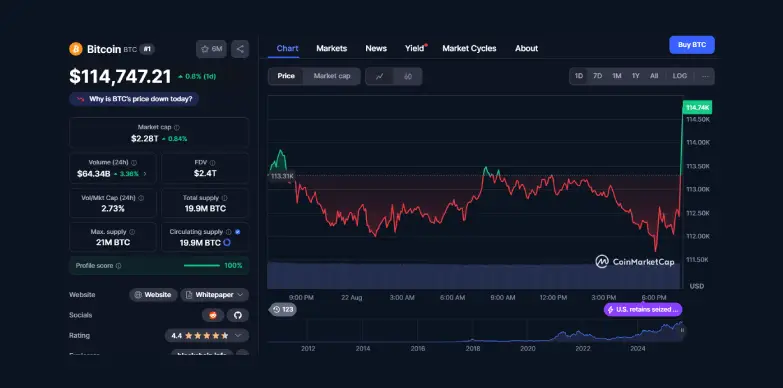Click the Max. supply info icon
This screenshot has width=783, height=388.
pos(132,232)
